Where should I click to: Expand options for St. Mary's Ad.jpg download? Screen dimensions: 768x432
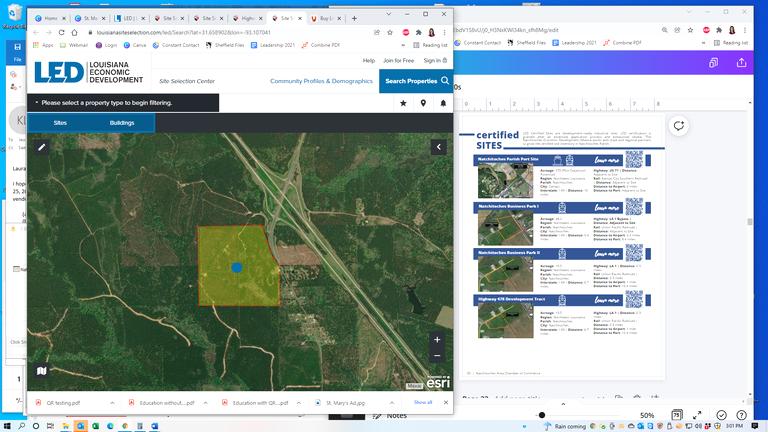click(x=392, y=403)
